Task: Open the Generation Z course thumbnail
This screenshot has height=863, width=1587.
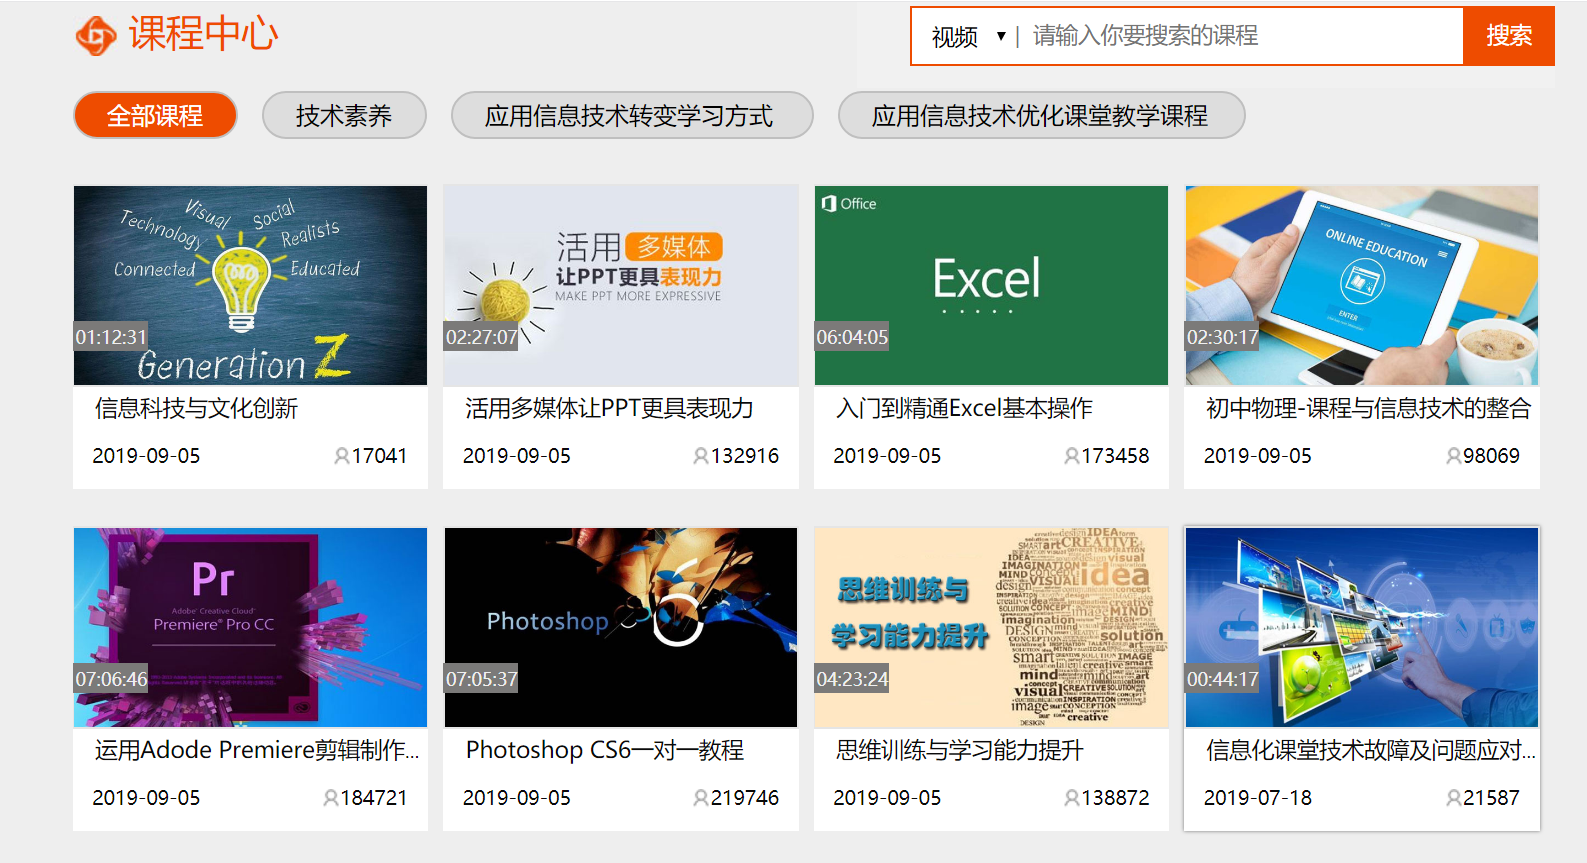Action: (250, 285)
